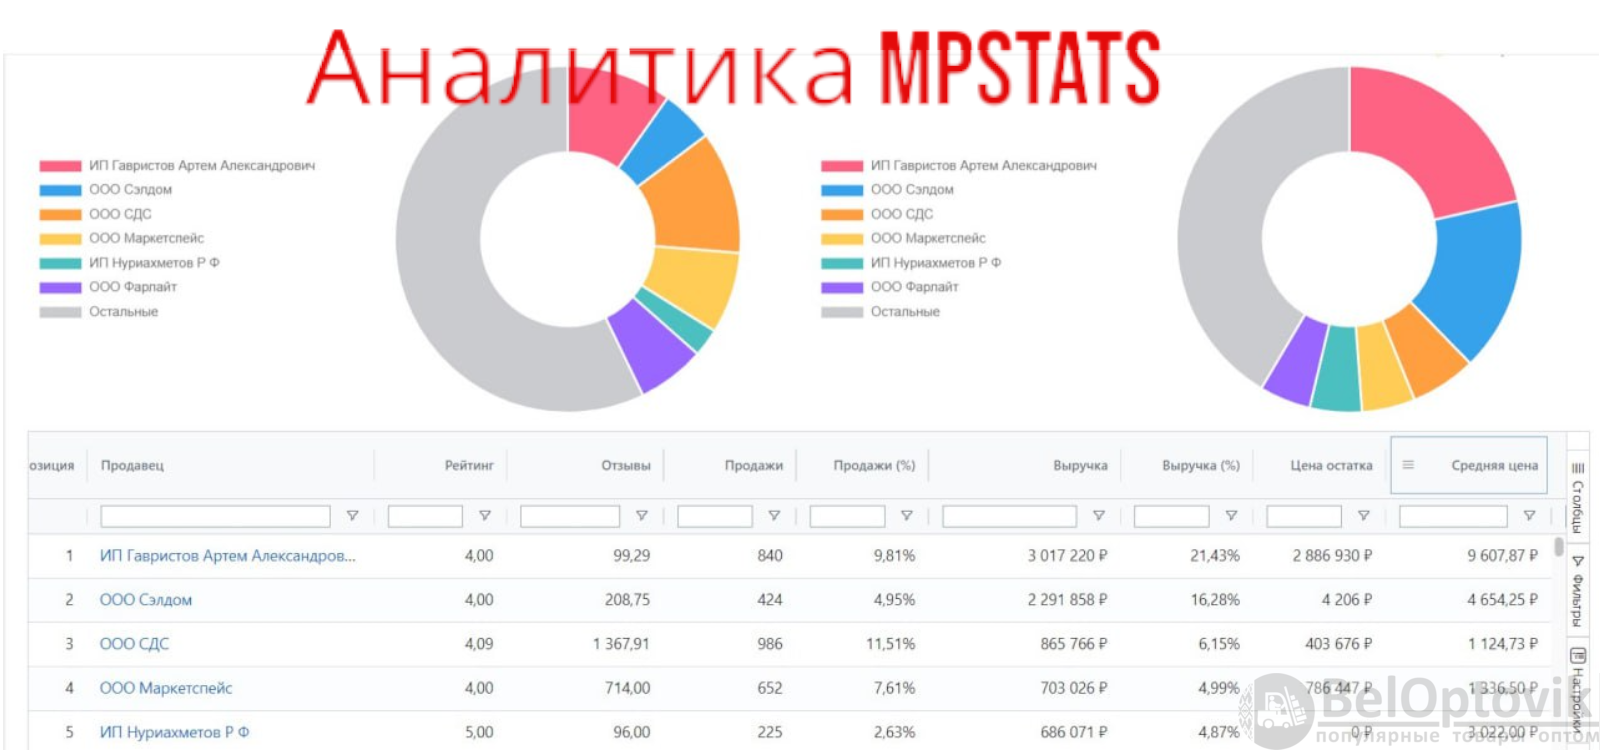The height and width of the screenshot is (750, 1600).
Task: Click the Средняя цена filter funnel icon
Action: (1529, 516)
